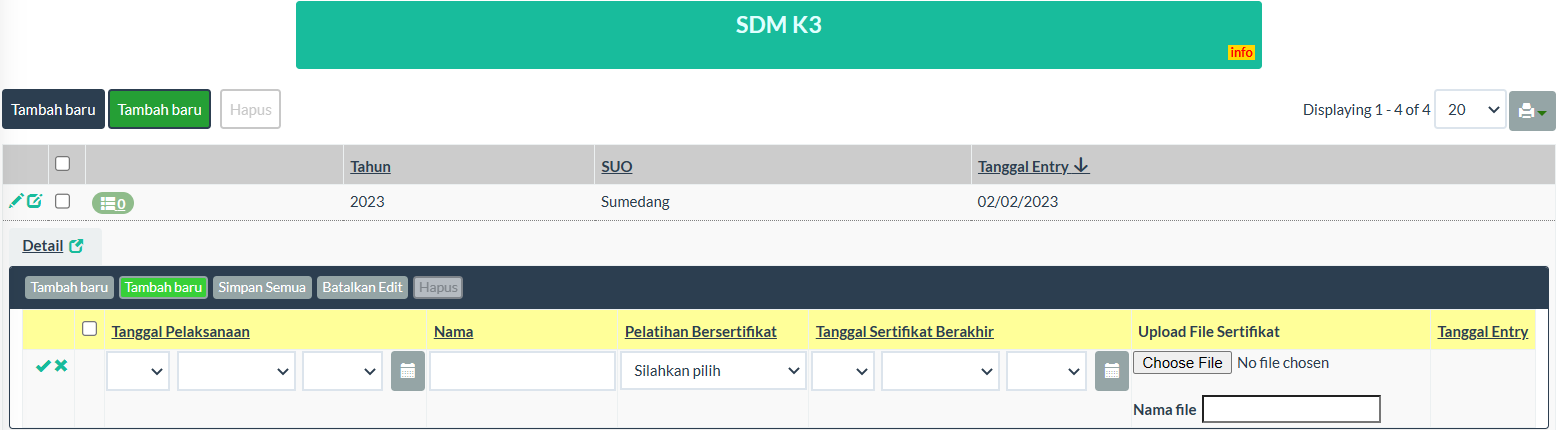Click the pencil edit icon for Sumedang row

pos(15,201)
